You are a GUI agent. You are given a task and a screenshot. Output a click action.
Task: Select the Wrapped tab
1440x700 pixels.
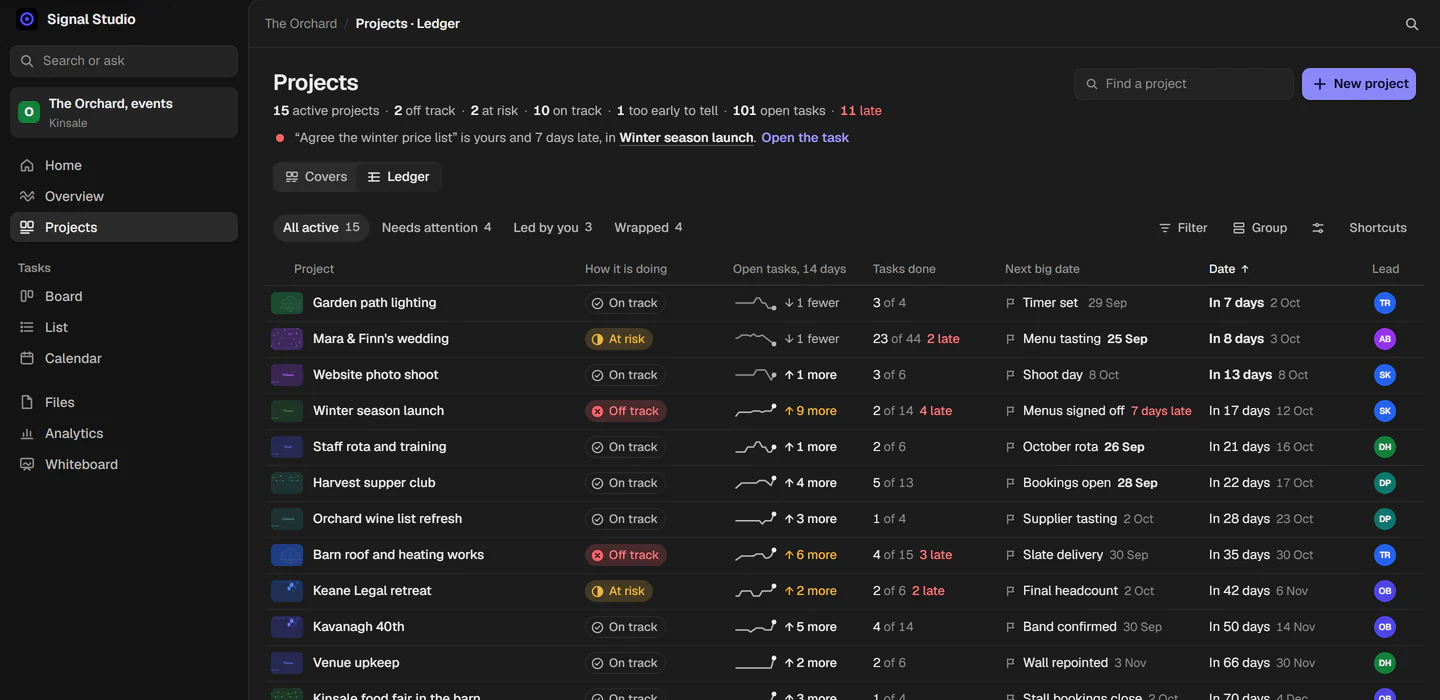pyautogui.click(x=648, y=228)
